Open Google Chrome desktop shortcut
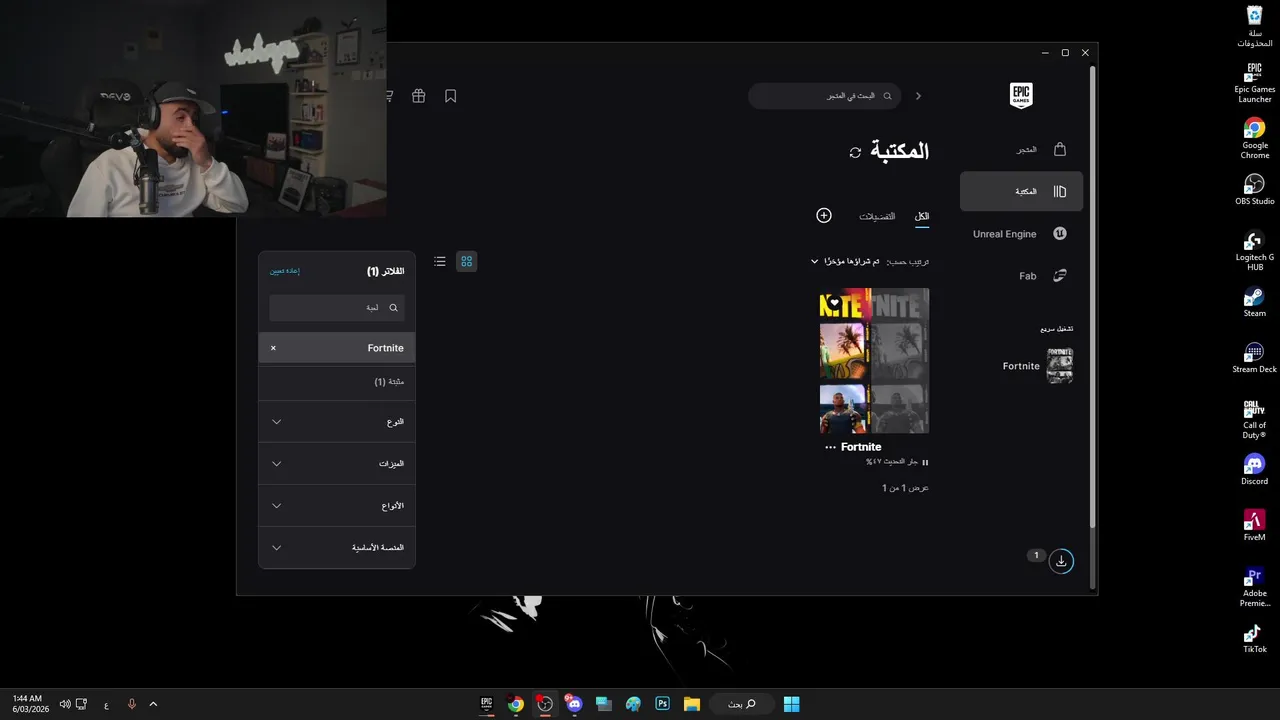Image resolution: width=1280 pixels, height=720 pixels. point(1255,138)
